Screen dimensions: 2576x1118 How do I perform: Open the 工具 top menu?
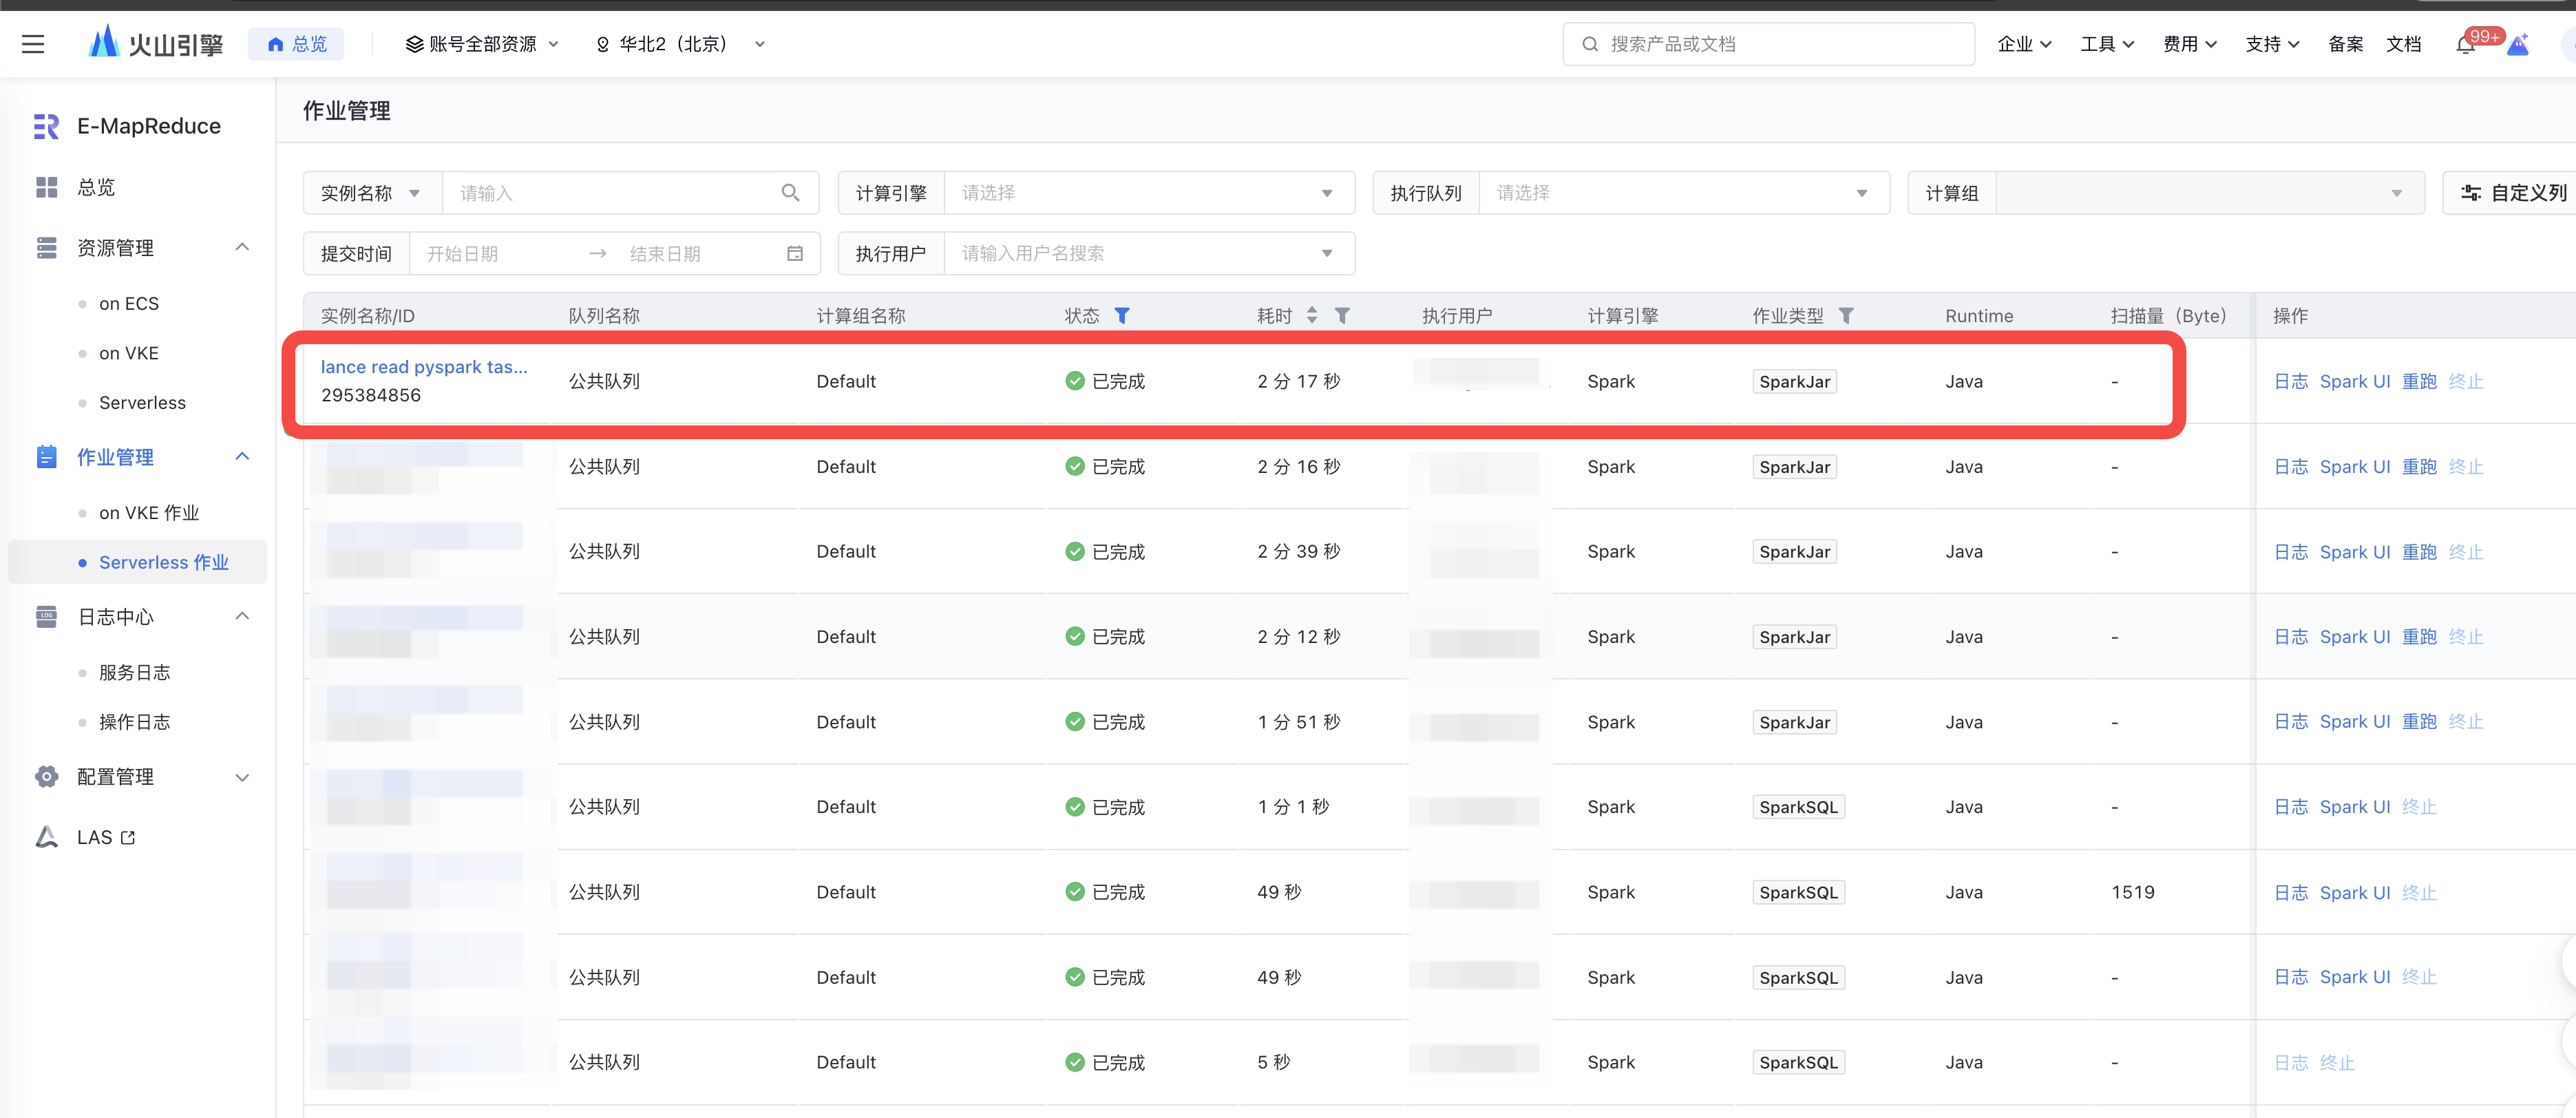pyautogui.click(x=2107, y=44)
